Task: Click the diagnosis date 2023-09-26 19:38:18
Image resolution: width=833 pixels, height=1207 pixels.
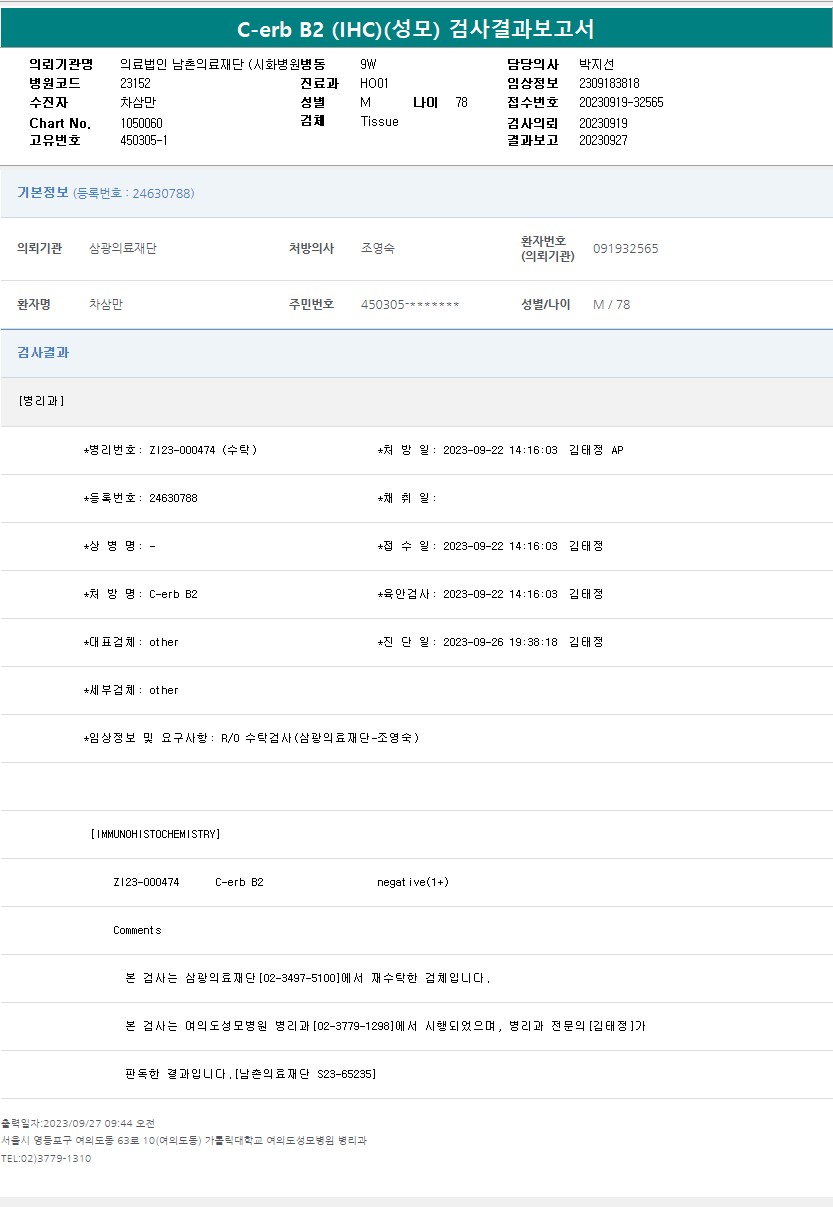Action: click(500, 642)
